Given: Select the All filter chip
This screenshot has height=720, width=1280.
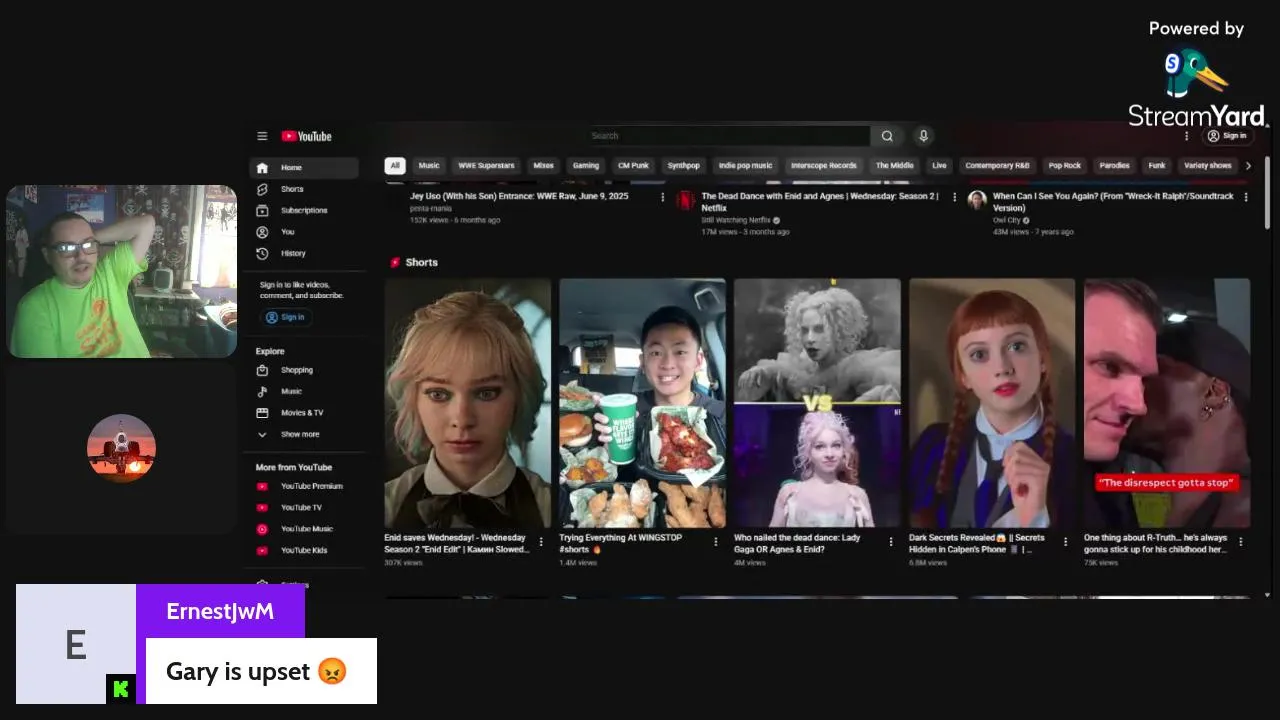Looking at the screenshot, I should 395,166.
